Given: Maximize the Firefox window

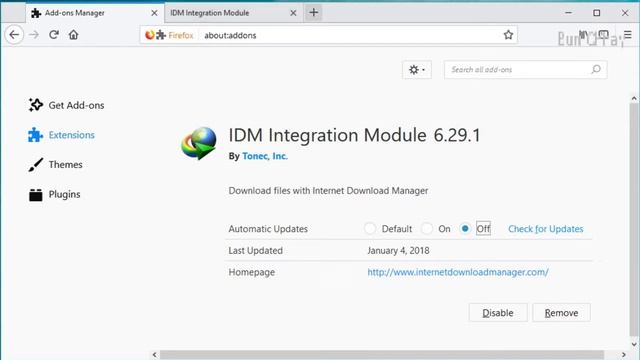Looking at the screenshot, I should 597,13.
